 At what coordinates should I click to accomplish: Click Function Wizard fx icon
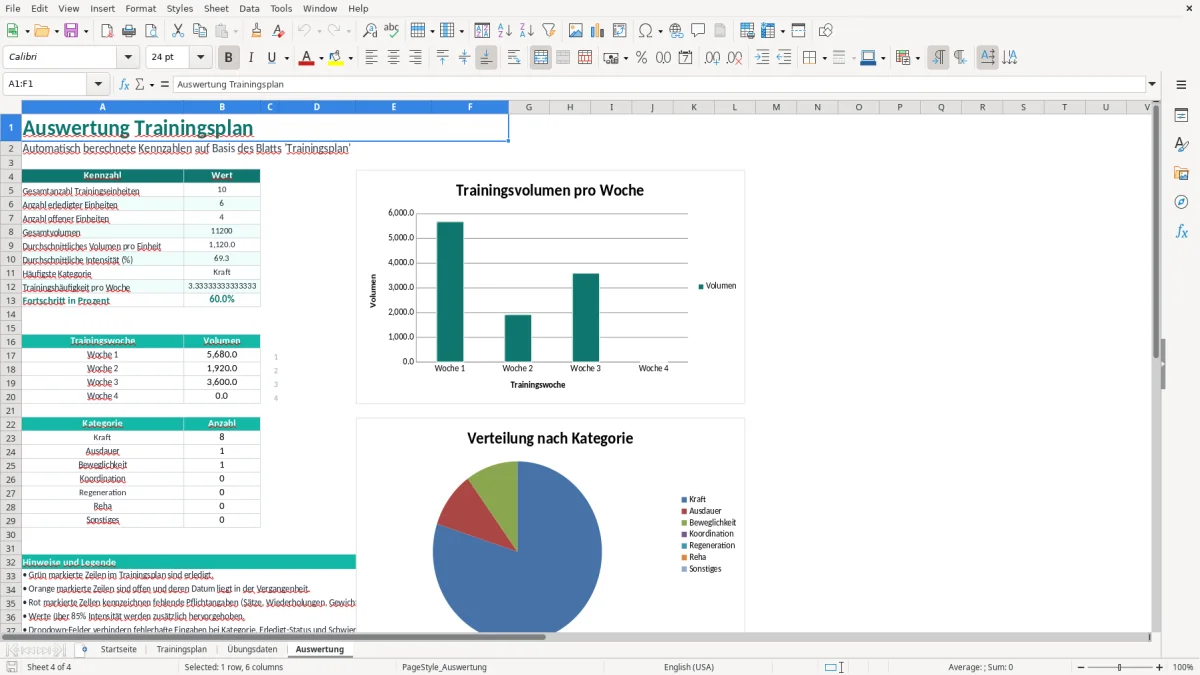124,84
